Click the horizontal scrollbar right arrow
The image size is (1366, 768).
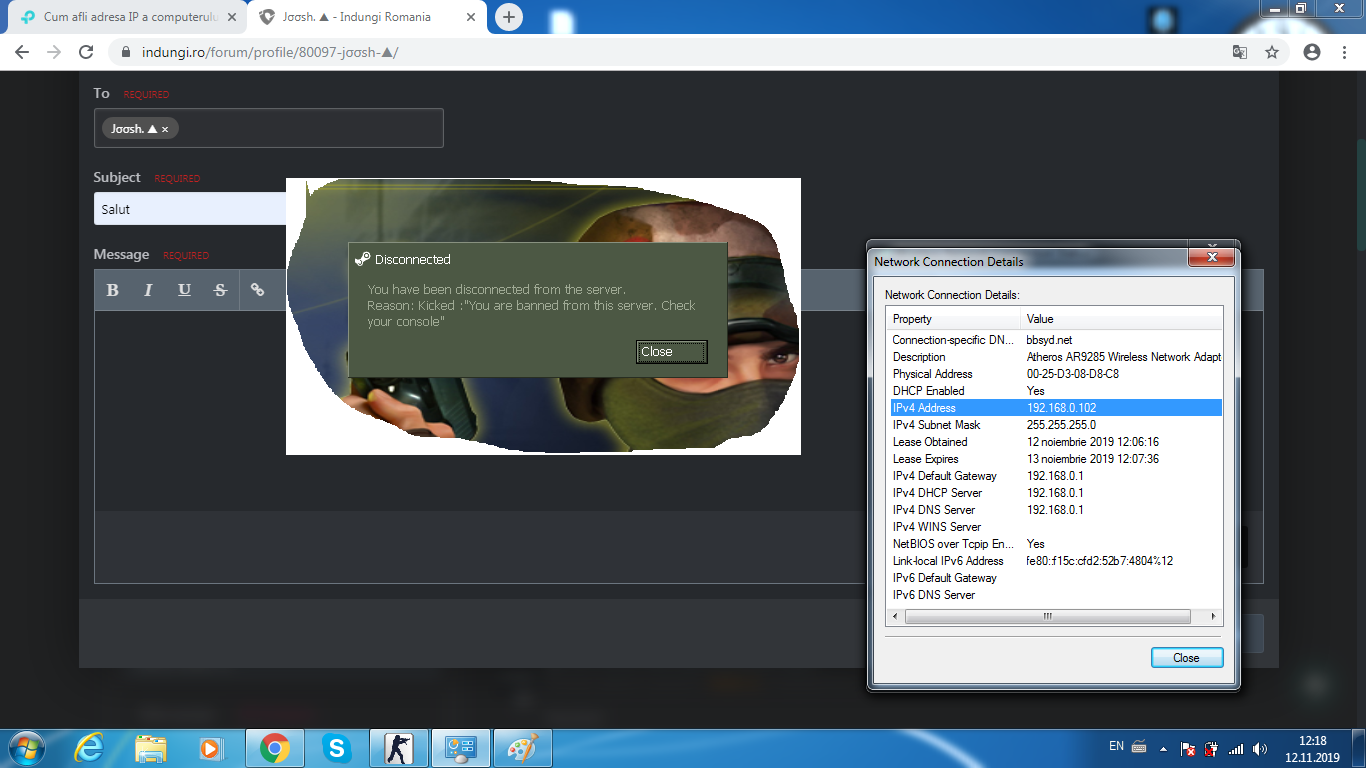coord(1214,617)
